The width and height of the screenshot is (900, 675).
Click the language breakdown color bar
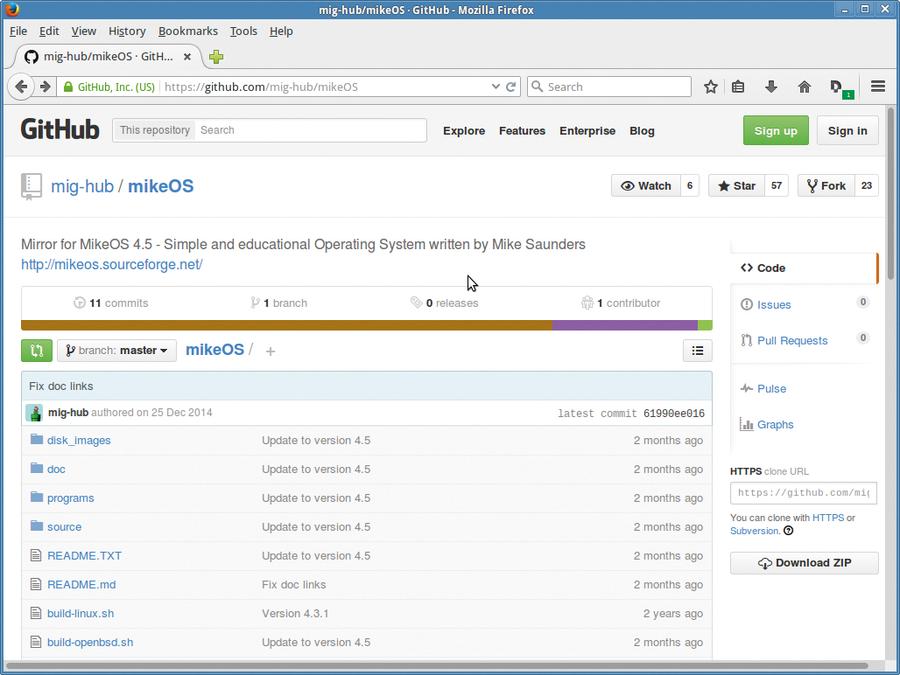point(367,325)
